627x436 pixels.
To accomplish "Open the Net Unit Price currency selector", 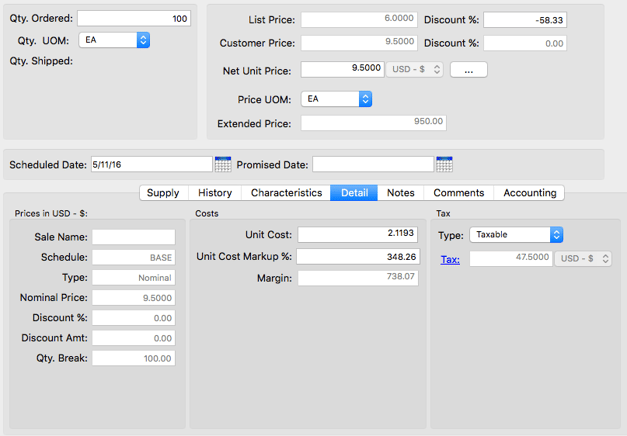I will (x=415, y=69).
